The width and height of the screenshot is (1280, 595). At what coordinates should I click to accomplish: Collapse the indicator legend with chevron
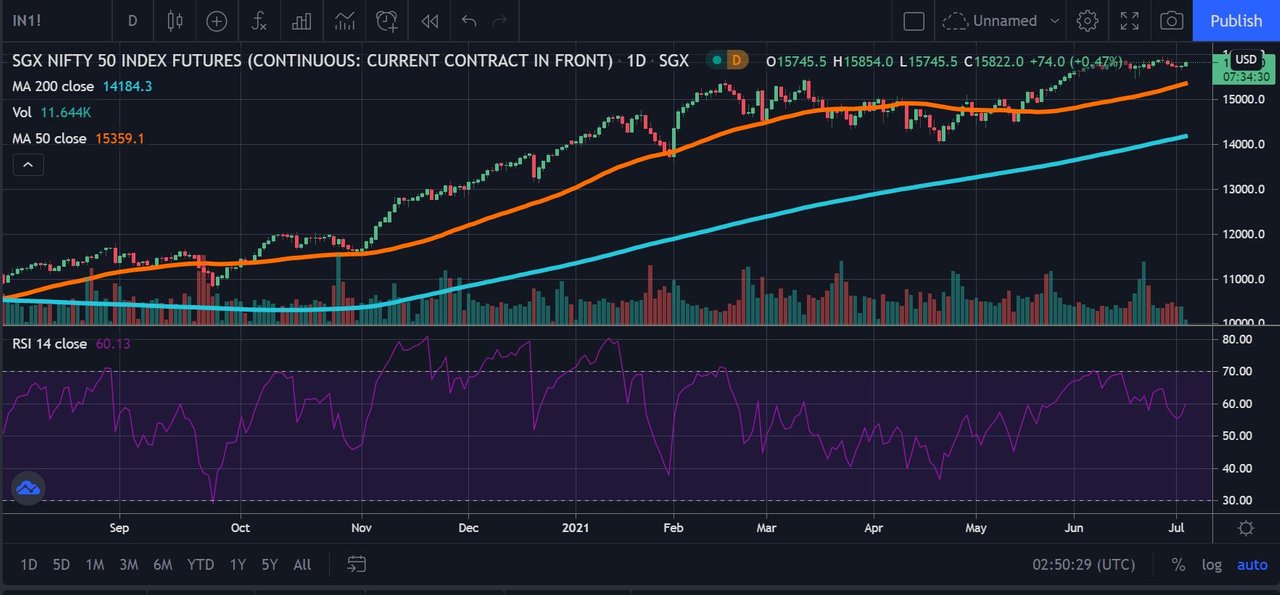point(28,166)
